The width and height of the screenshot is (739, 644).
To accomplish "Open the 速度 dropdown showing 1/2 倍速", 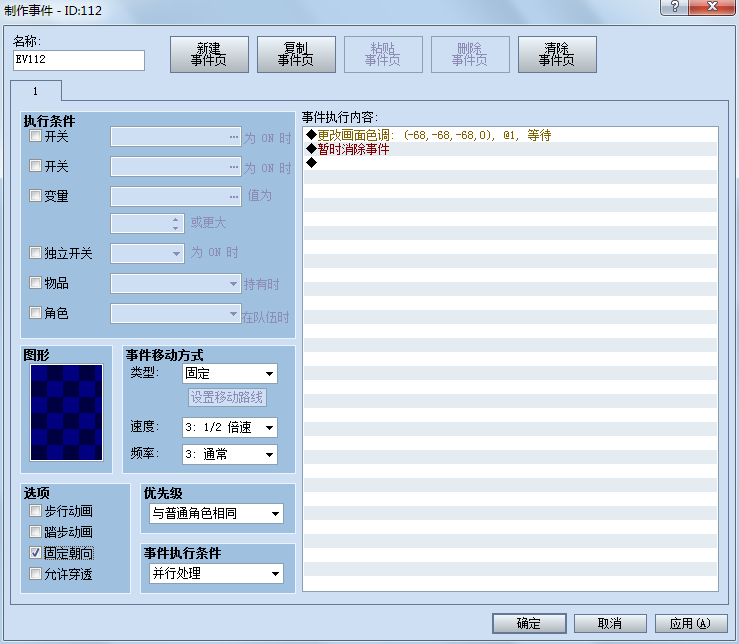I will pyautogui.click(x=230, y=427).
